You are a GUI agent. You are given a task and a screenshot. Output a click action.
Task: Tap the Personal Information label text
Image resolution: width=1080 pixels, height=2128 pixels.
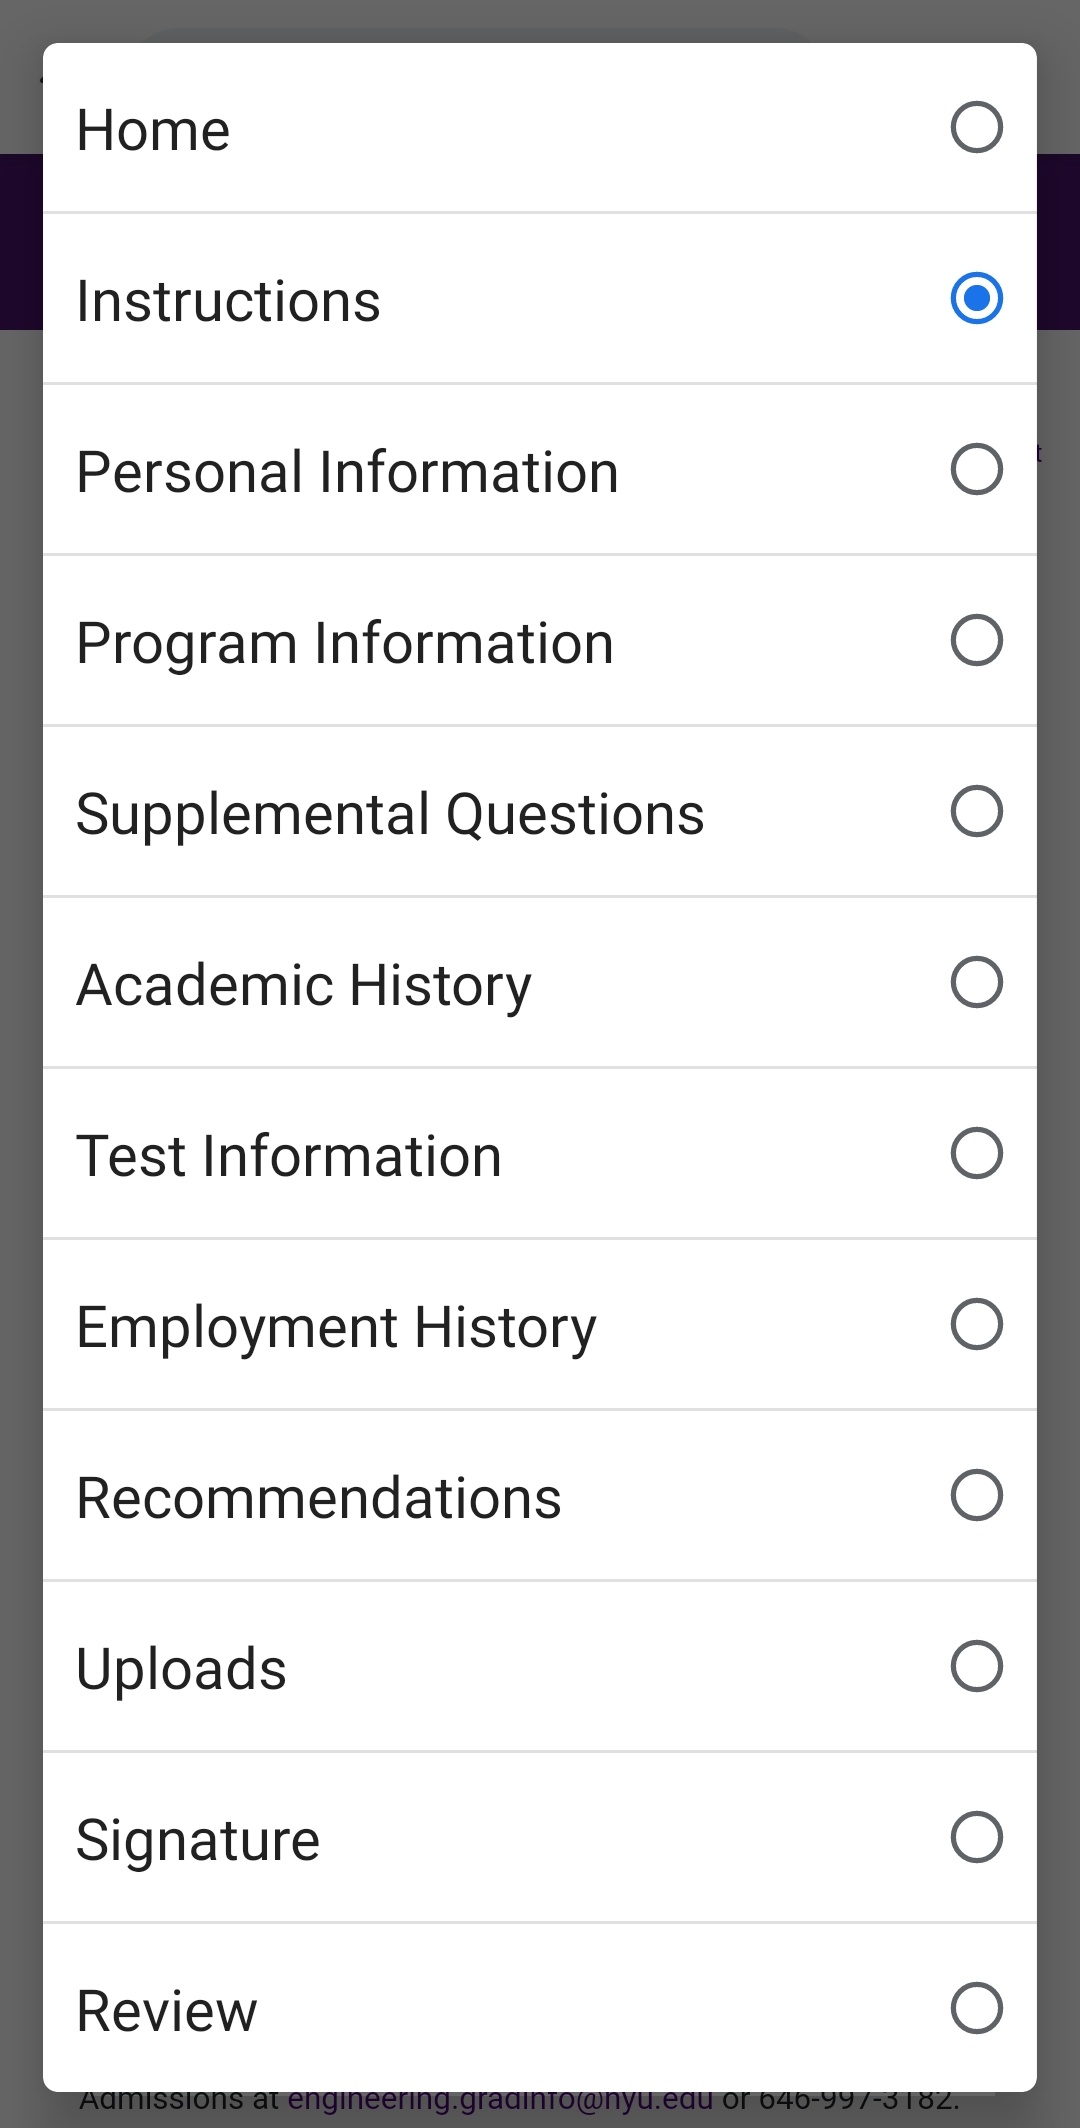(347, 473)
